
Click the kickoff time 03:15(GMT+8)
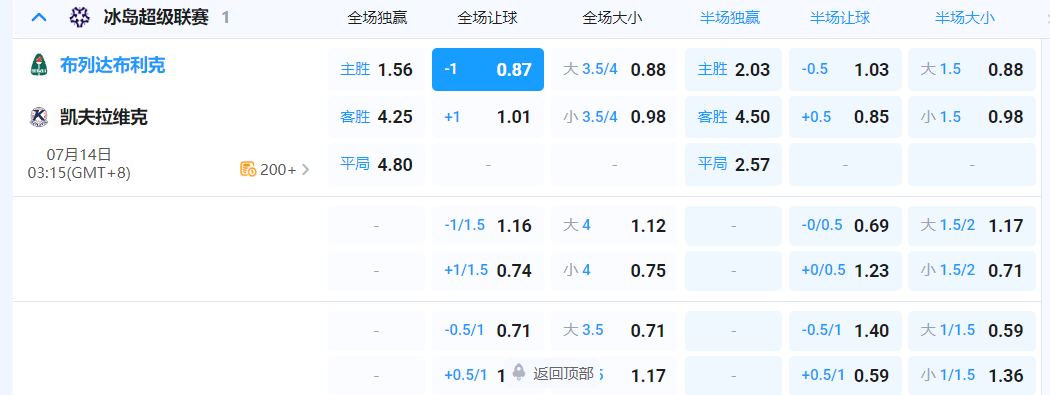(79, 173)
